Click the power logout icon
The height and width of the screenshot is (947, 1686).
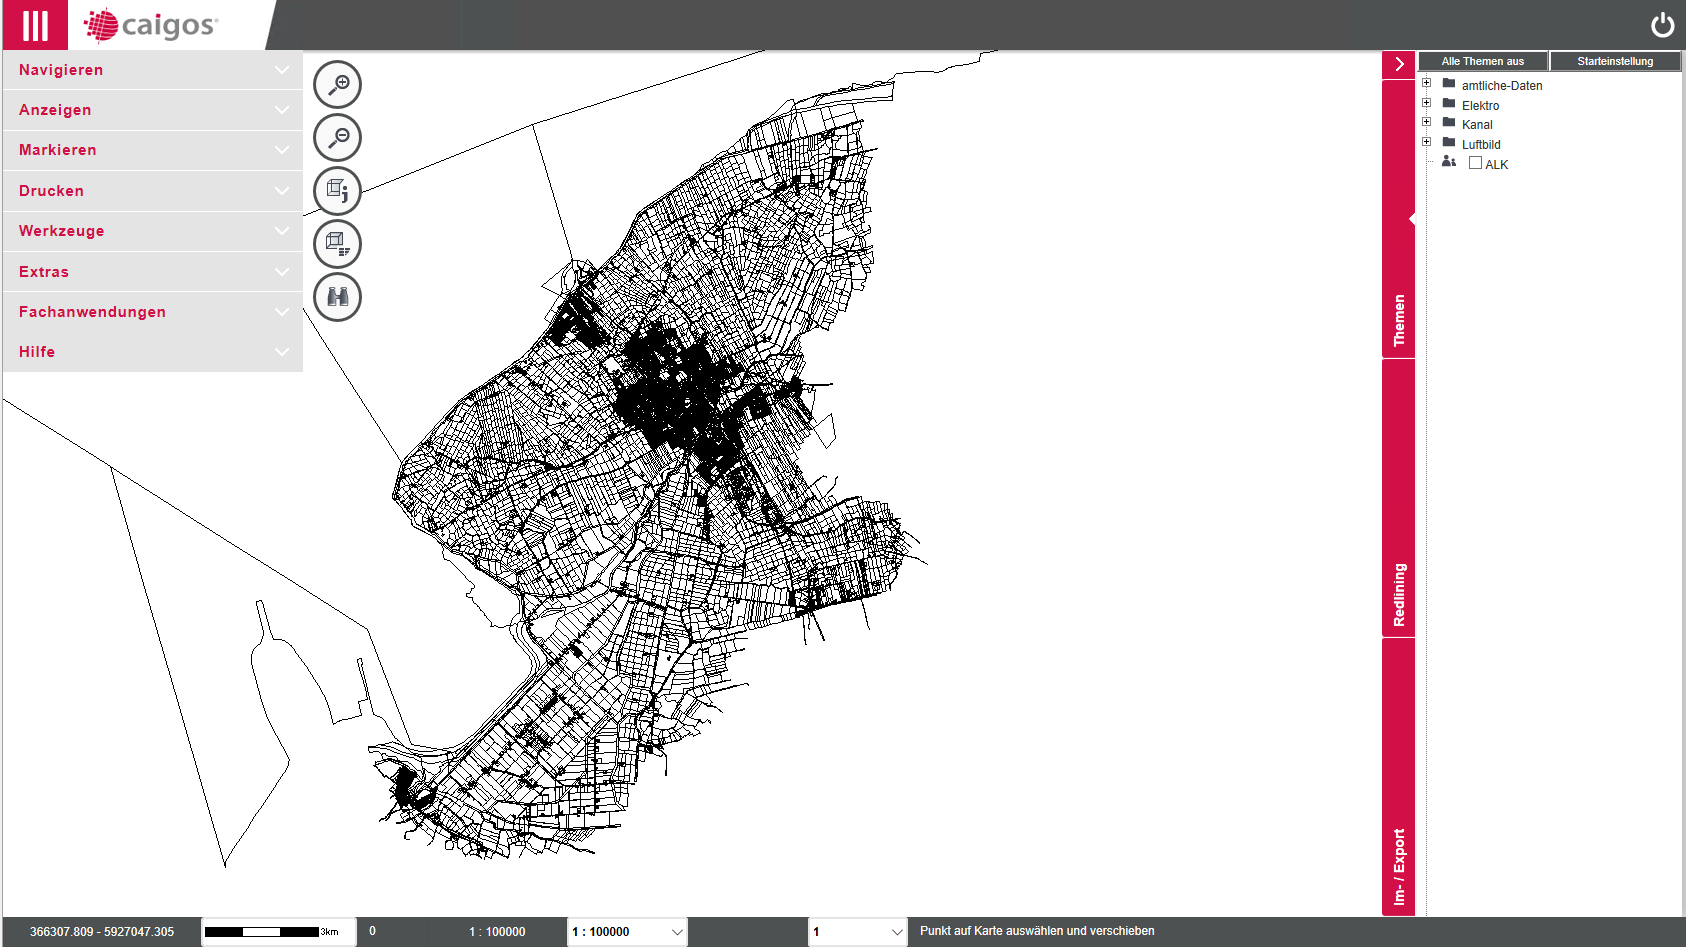click(x=1662, y=25)
